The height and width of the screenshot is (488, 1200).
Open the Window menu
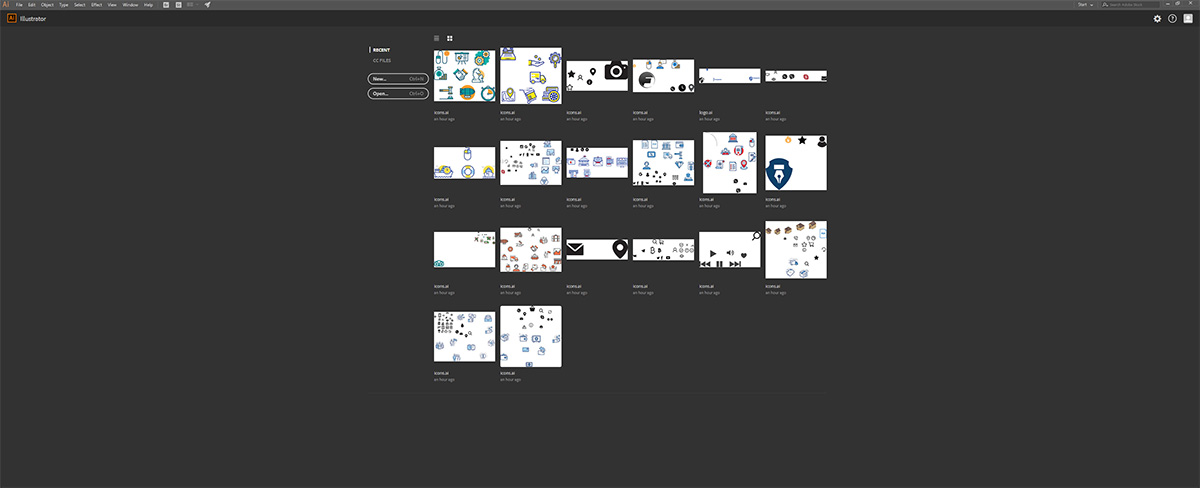click(130, 5)
